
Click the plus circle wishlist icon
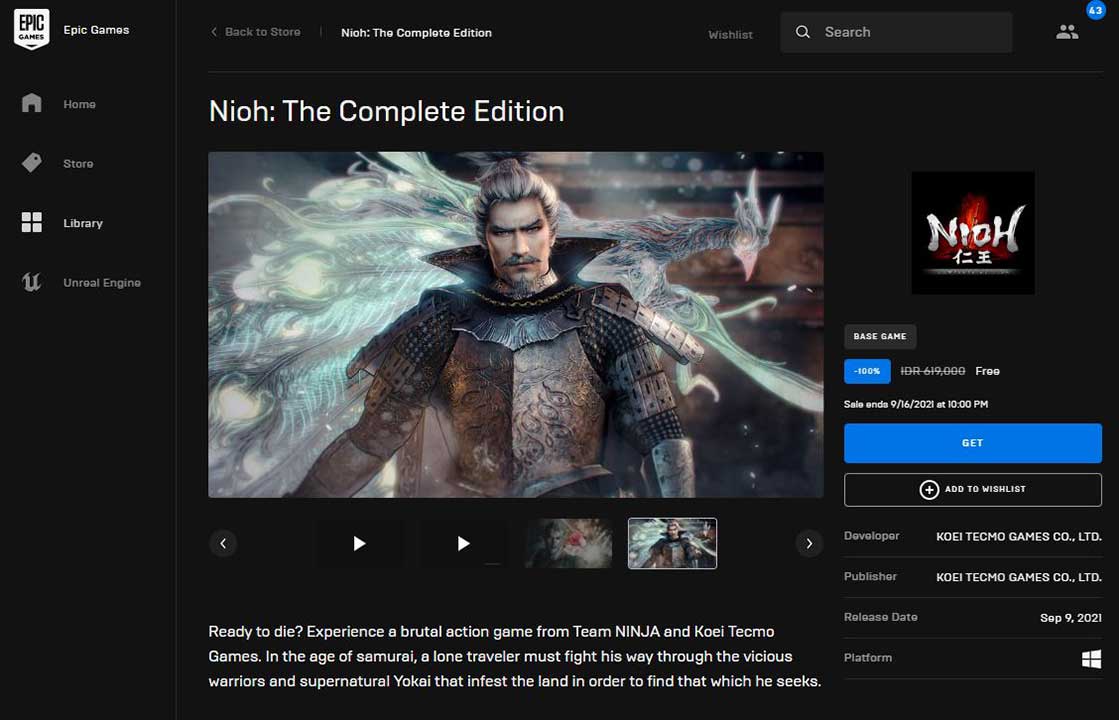point(928,490)
